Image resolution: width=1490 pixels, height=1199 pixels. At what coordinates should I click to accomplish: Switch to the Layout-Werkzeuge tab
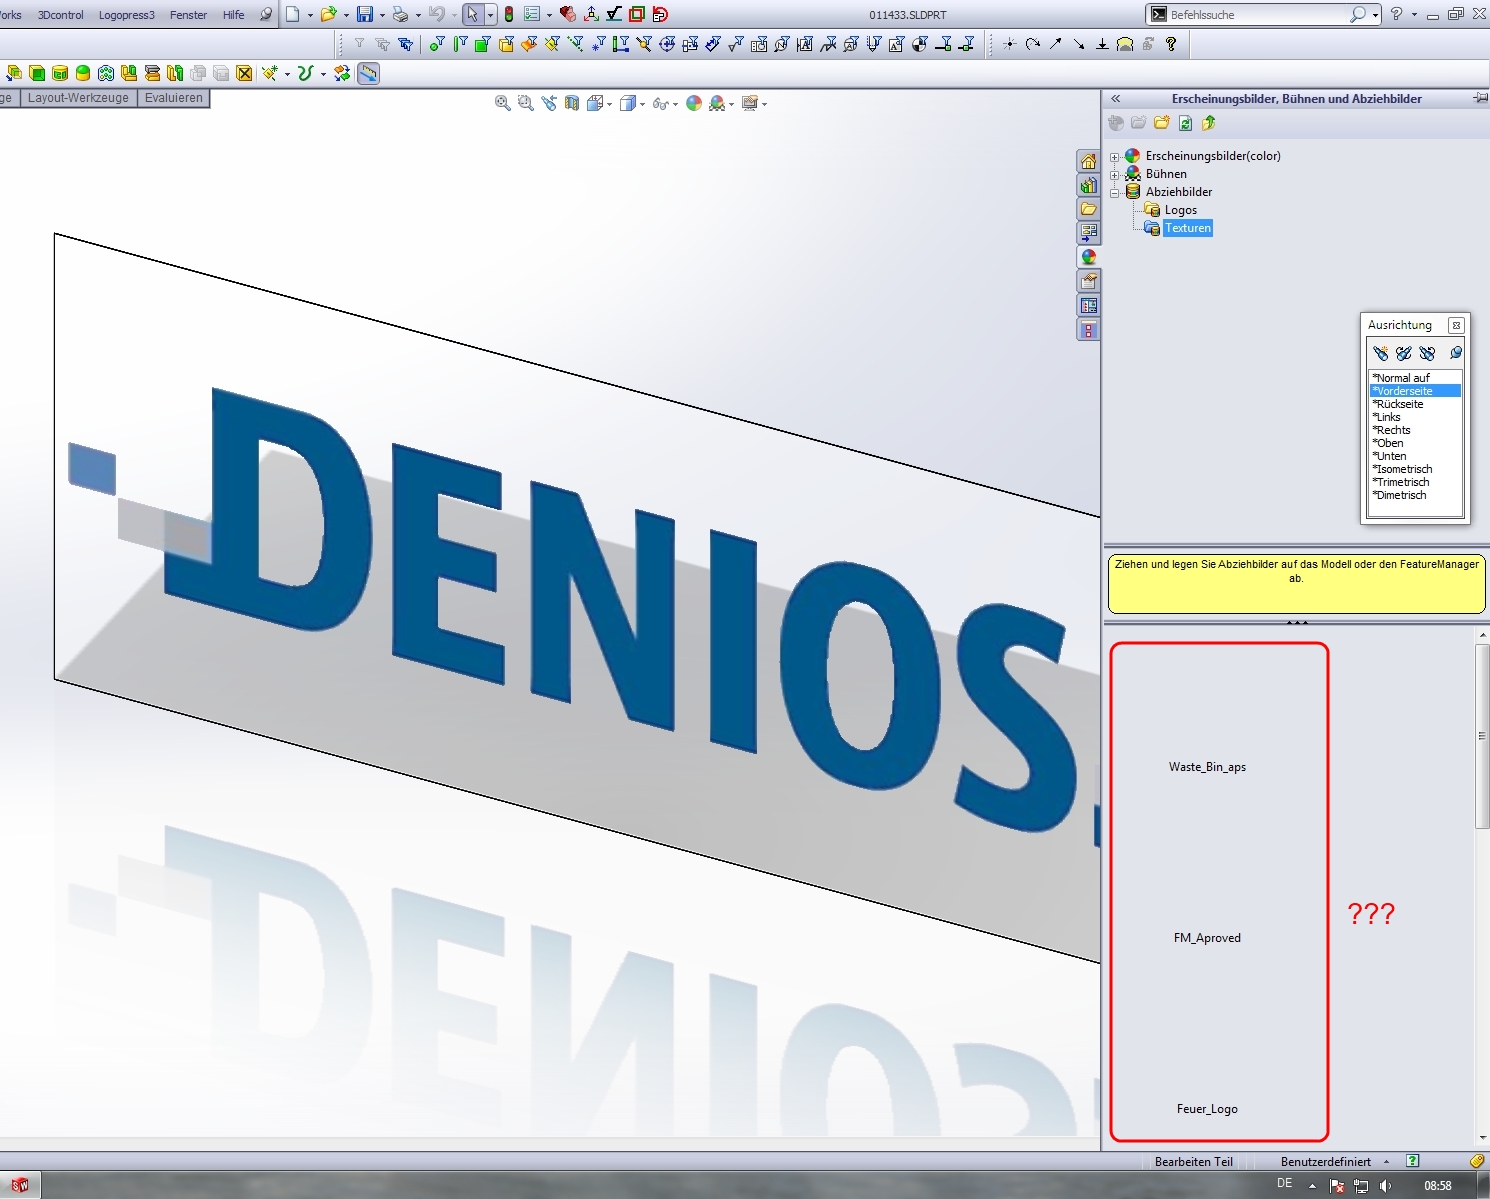[78, 98]
